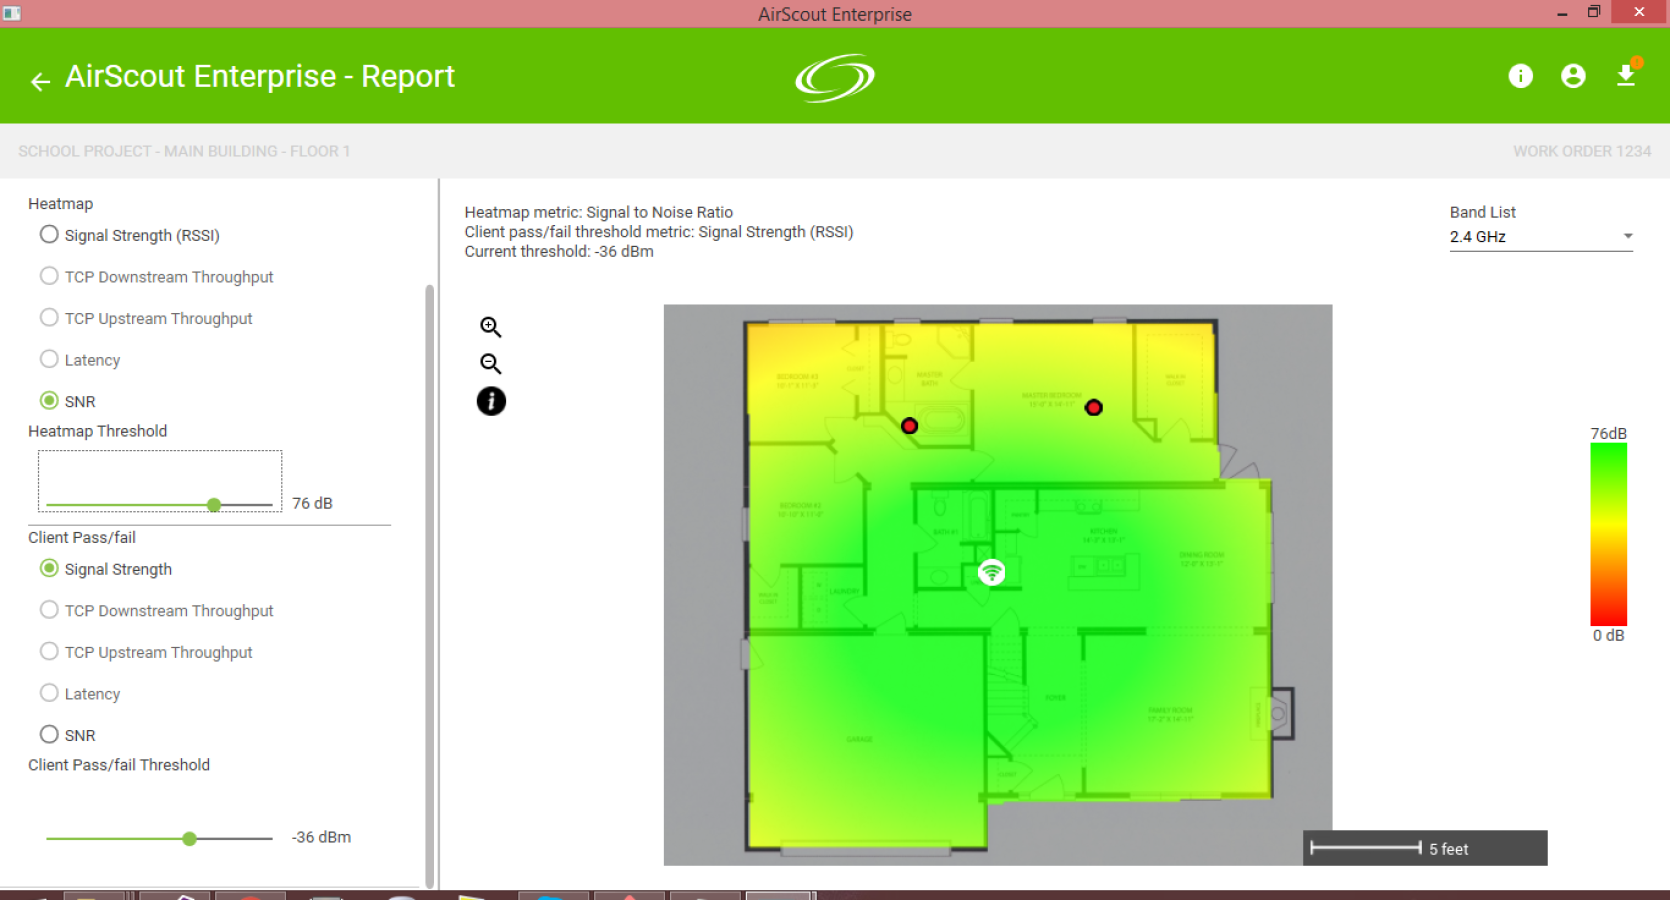The width and height of the screenshot is (1670, 900).
Task: Open the info icon in the header
Action: pos(1520,76)
